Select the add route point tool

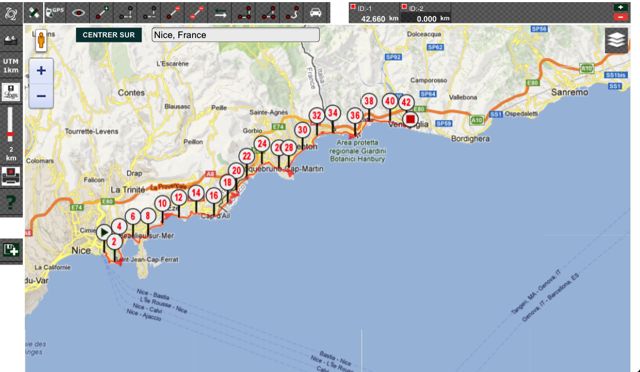(x=102, y=13)
